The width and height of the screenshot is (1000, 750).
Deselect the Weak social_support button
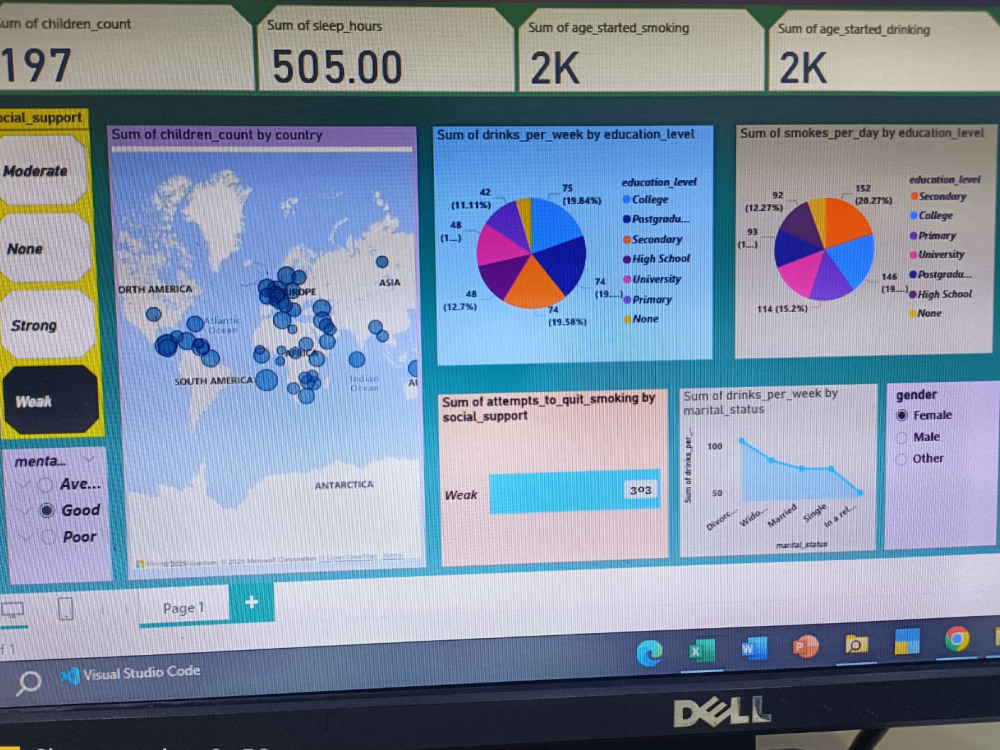tap(50, 401)
